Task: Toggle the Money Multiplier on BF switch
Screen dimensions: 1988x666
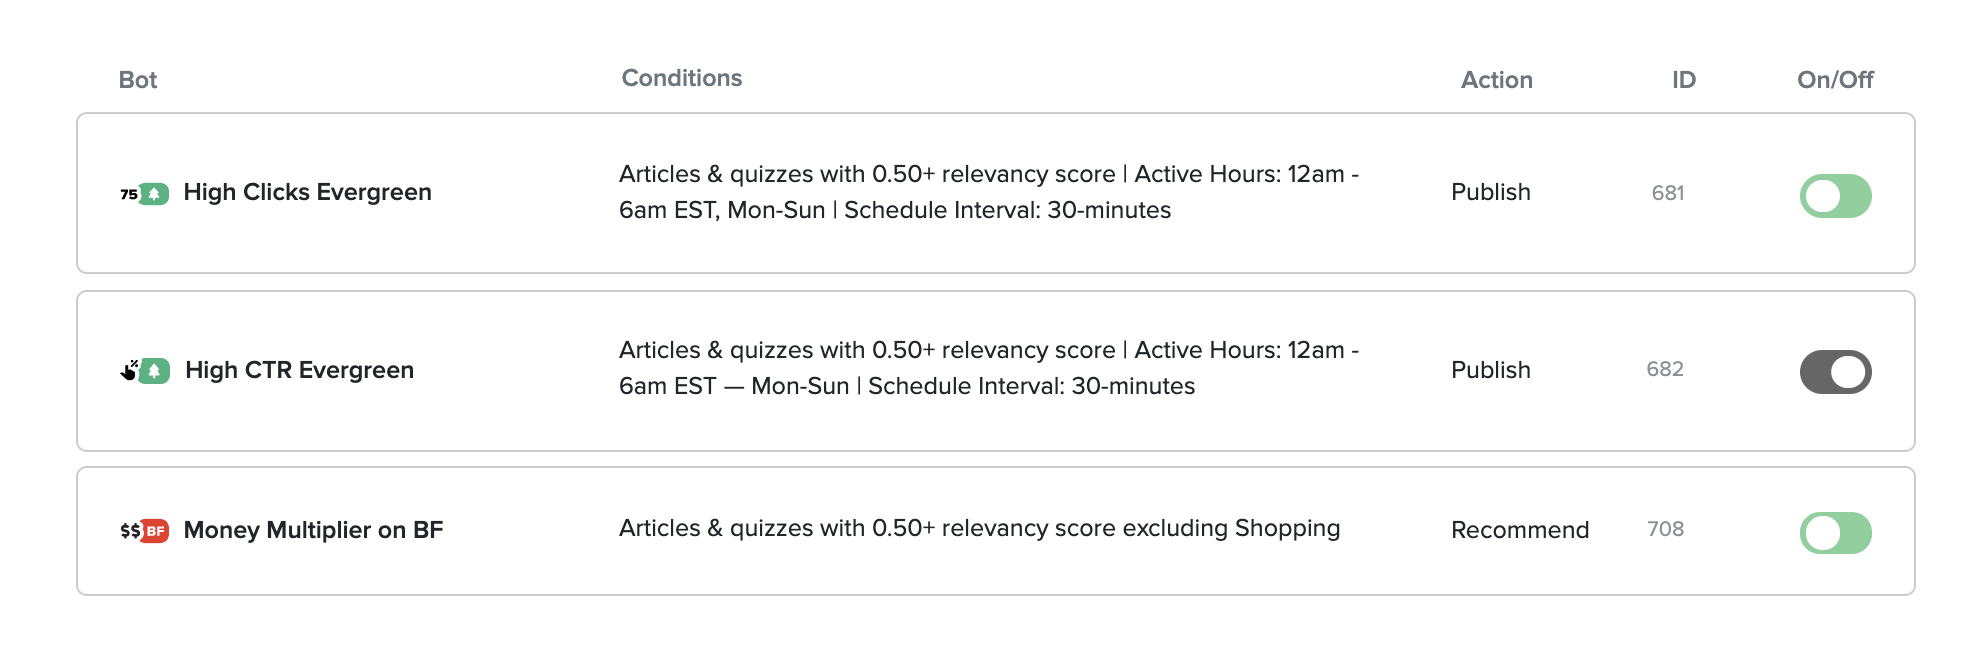Action: pos(1835,533)
